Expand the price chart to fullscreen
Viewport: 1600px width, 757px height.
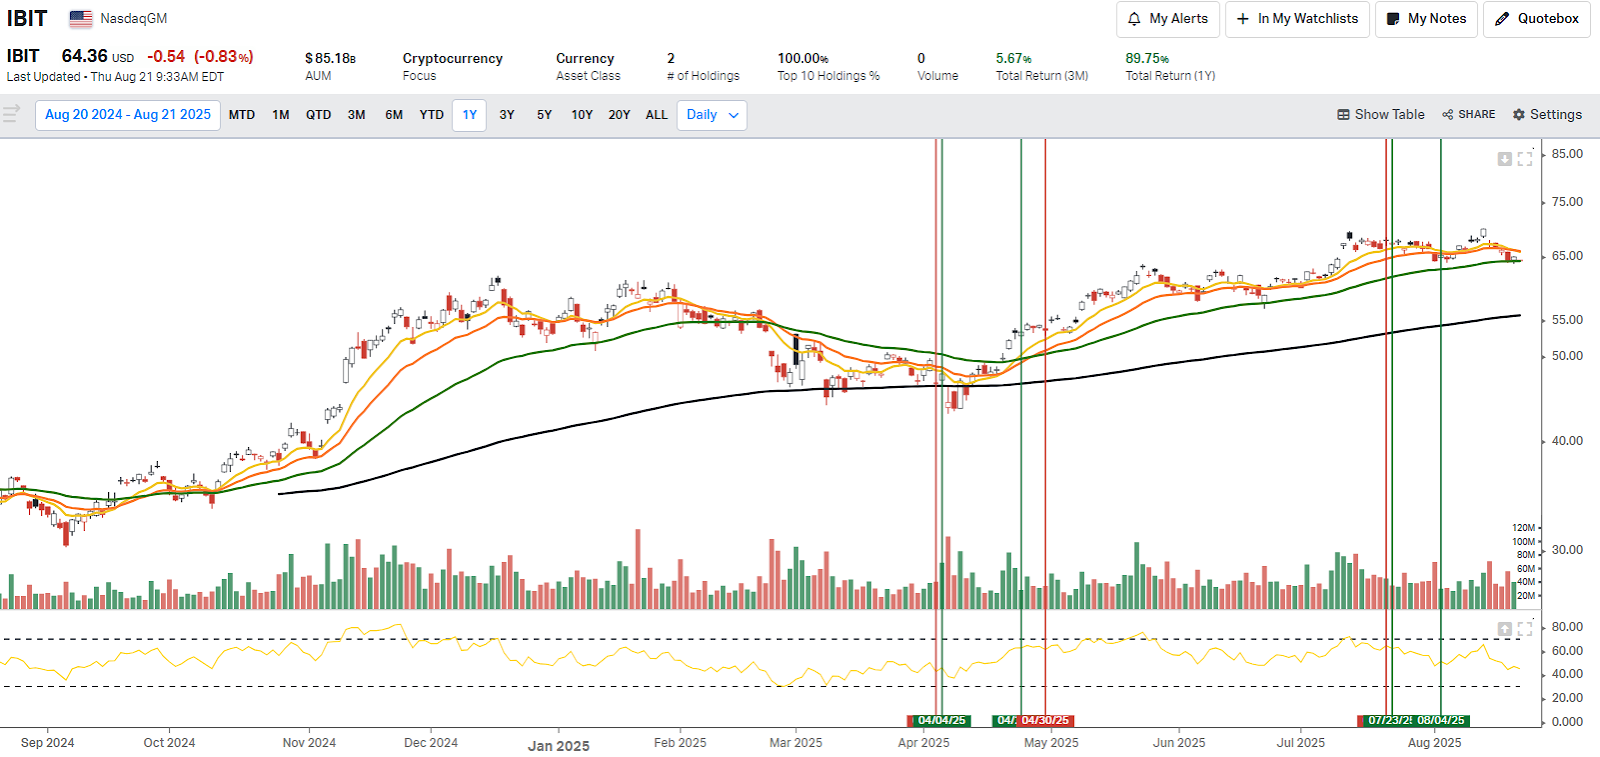click(1525, 159)
